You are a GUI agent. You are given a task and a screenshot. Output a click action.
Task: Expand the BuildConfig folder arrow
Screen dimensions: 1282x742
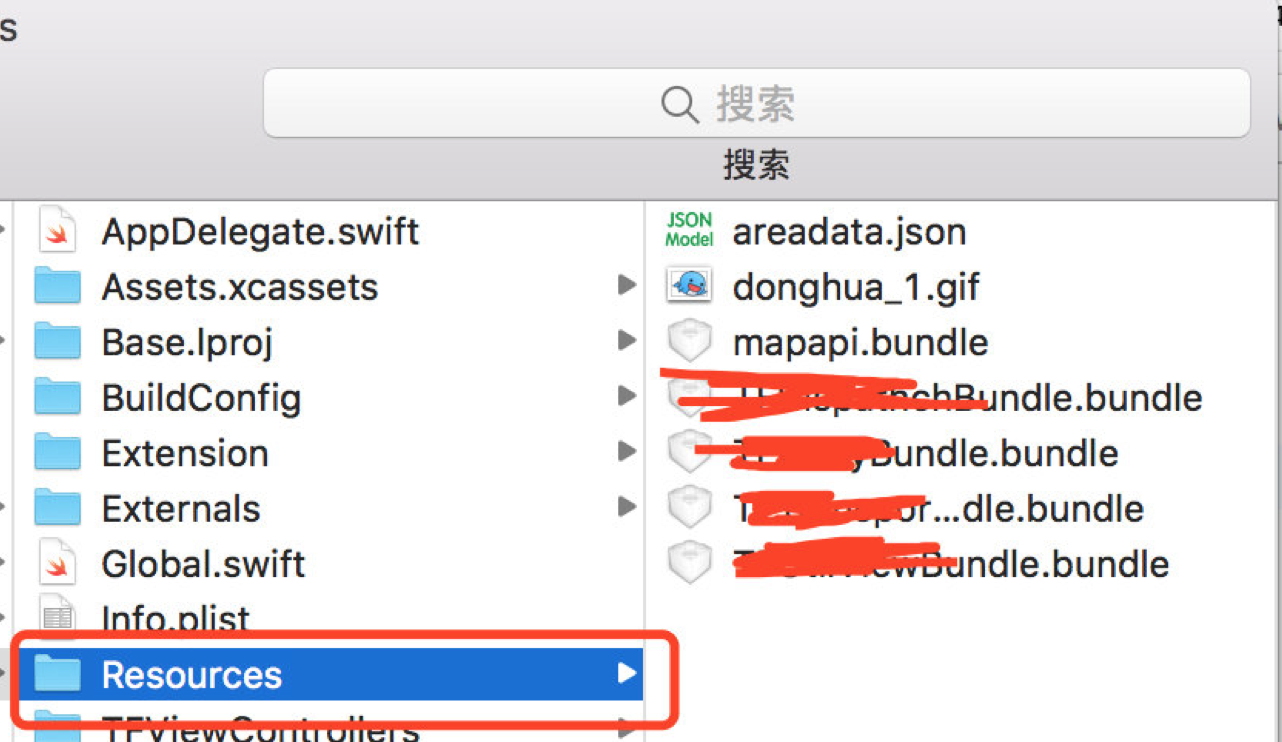point(626,397)
